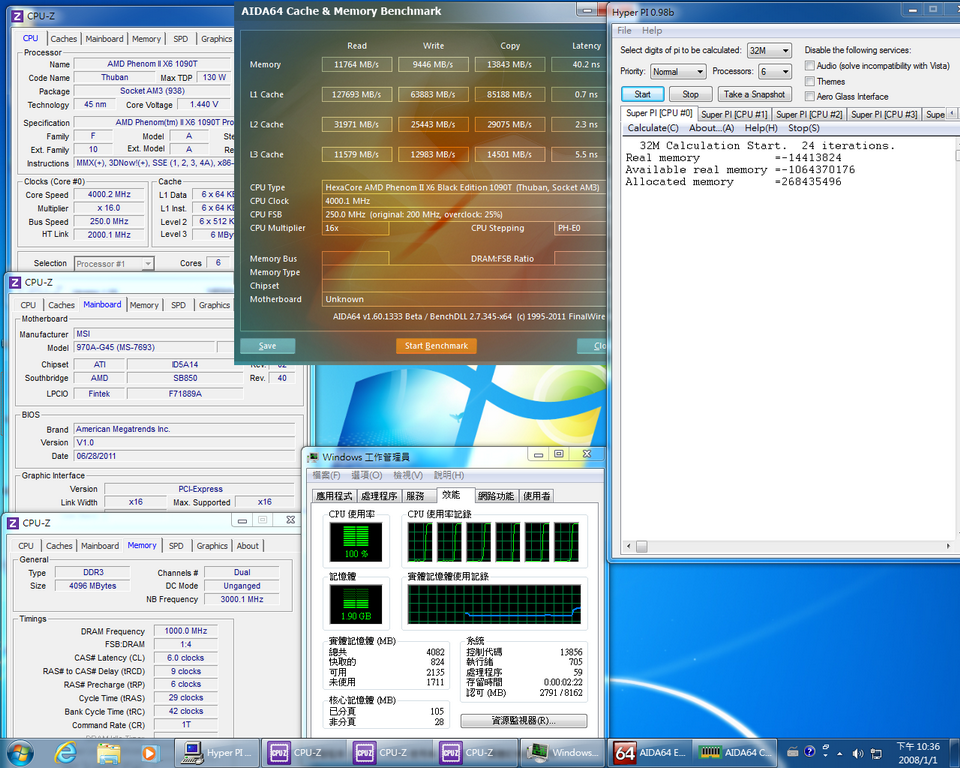Open the pi digits 32M dropdown
This screenshot has height=768, width=960.
769,50
